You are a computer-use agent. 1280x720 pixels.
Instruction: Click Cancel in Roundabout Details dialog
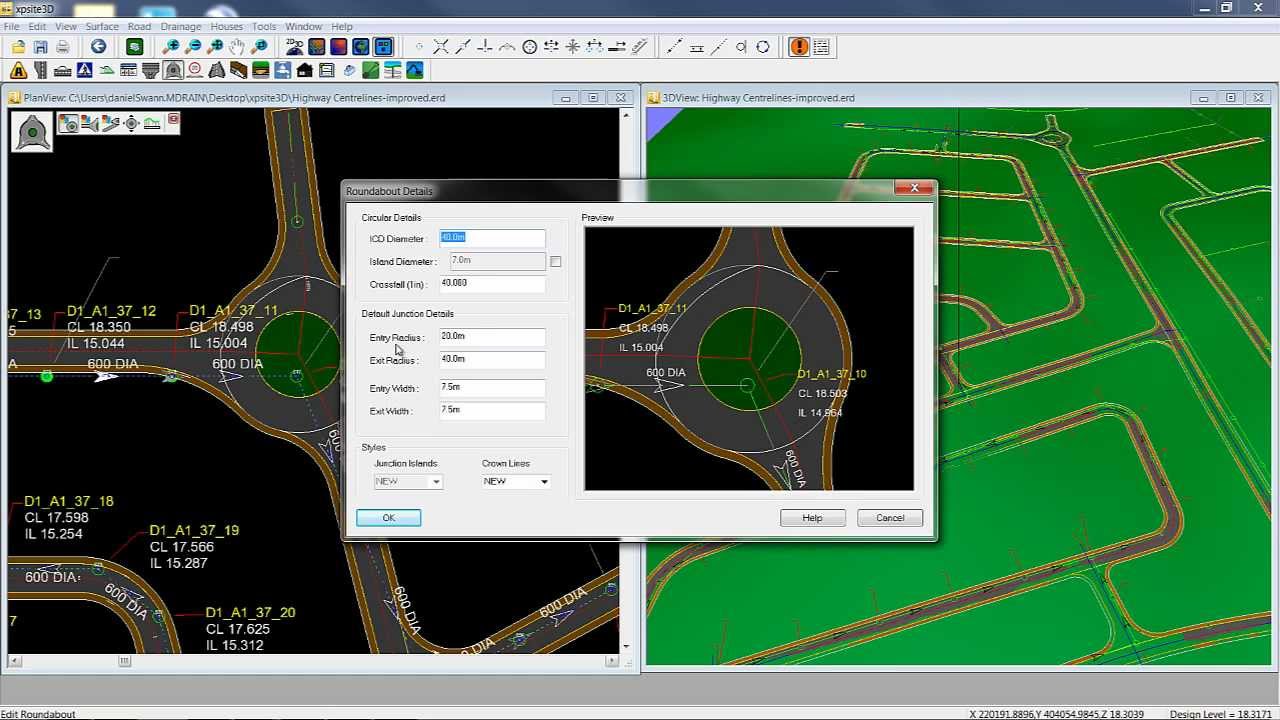890,518
